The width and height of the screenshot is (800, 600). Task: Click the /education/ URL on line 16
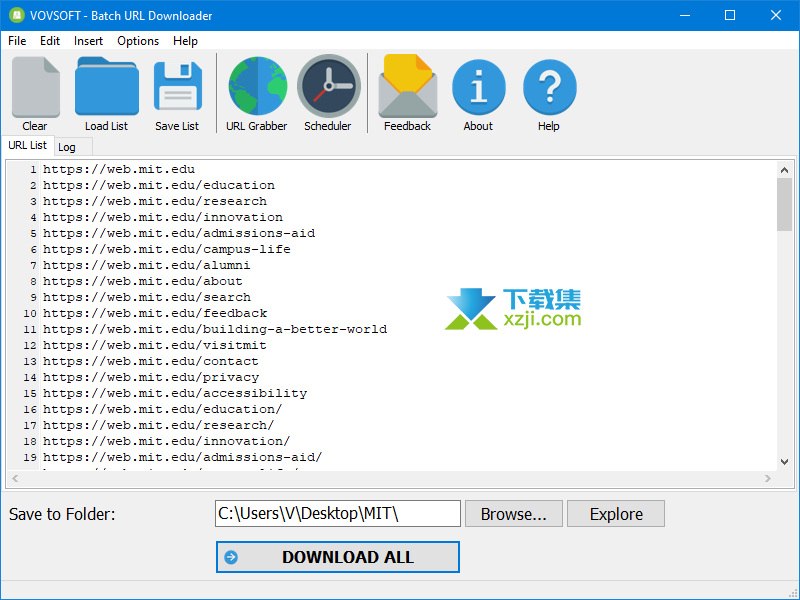point(163,409)
